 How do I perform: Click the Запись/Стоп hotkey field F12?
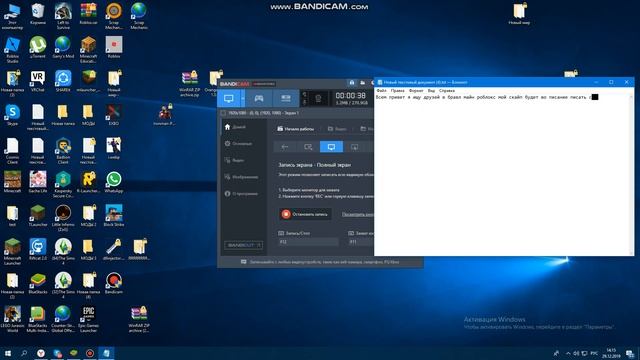coord(308,242)
